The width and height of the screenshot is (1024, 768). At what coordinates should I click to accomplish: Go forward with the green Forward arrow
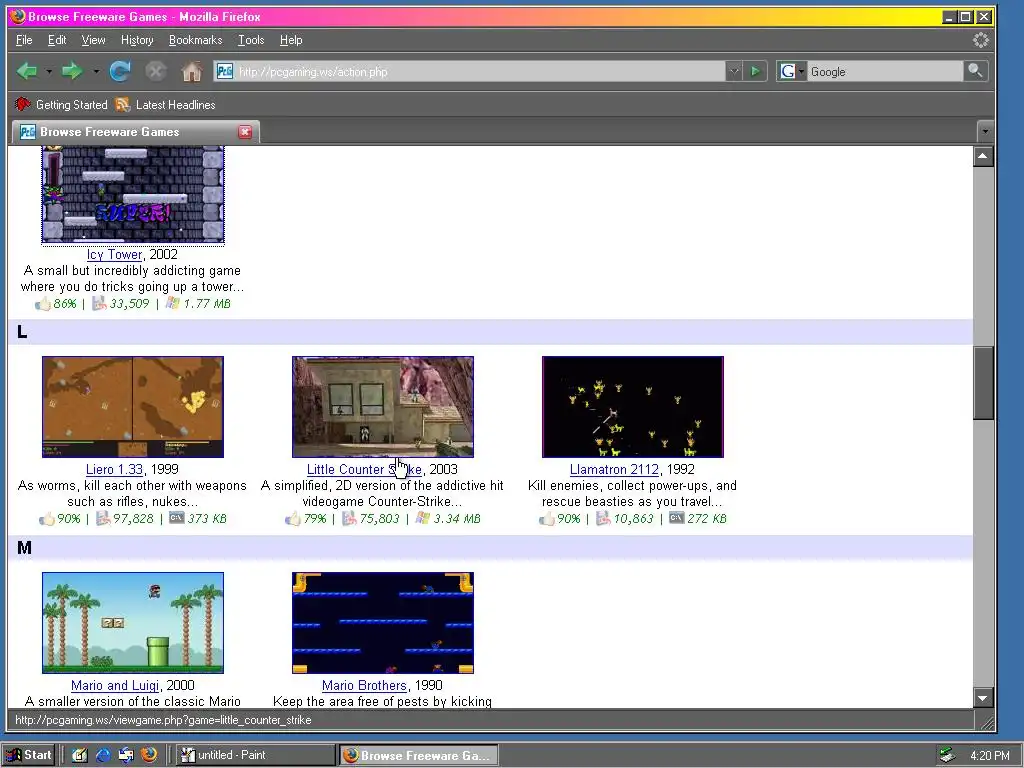click(72, 71)
